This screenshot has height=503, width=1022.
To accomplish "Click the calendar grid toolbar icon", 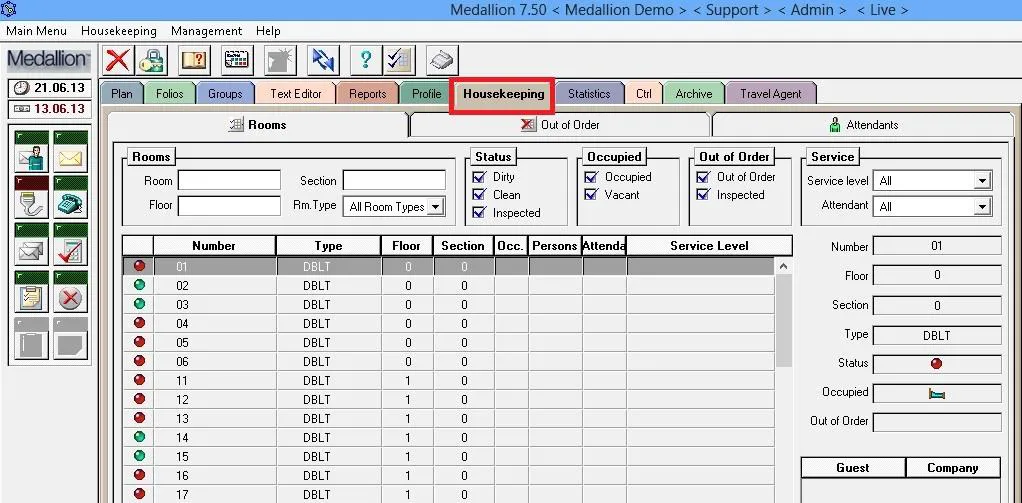I will (237, 61).
